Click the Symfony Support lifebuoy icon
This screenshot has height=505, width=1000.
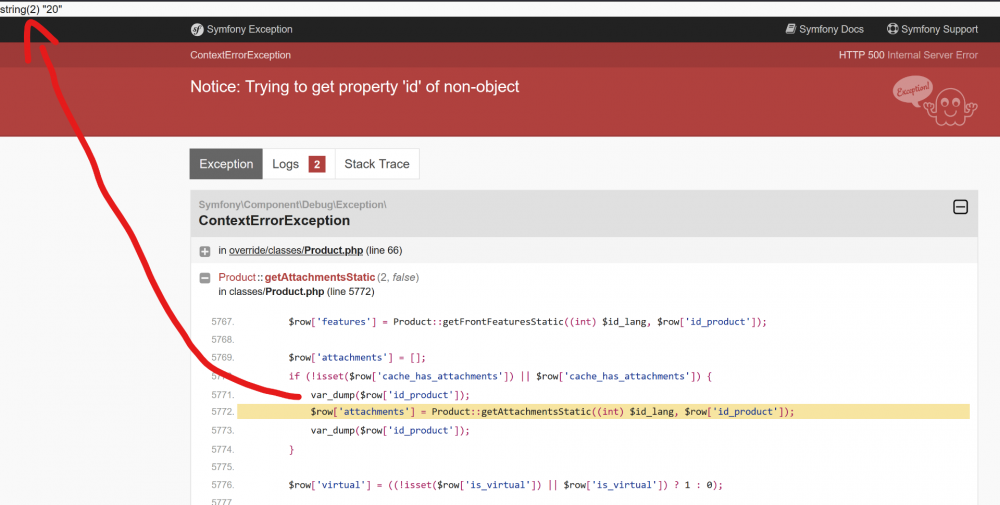click(893, 29)
